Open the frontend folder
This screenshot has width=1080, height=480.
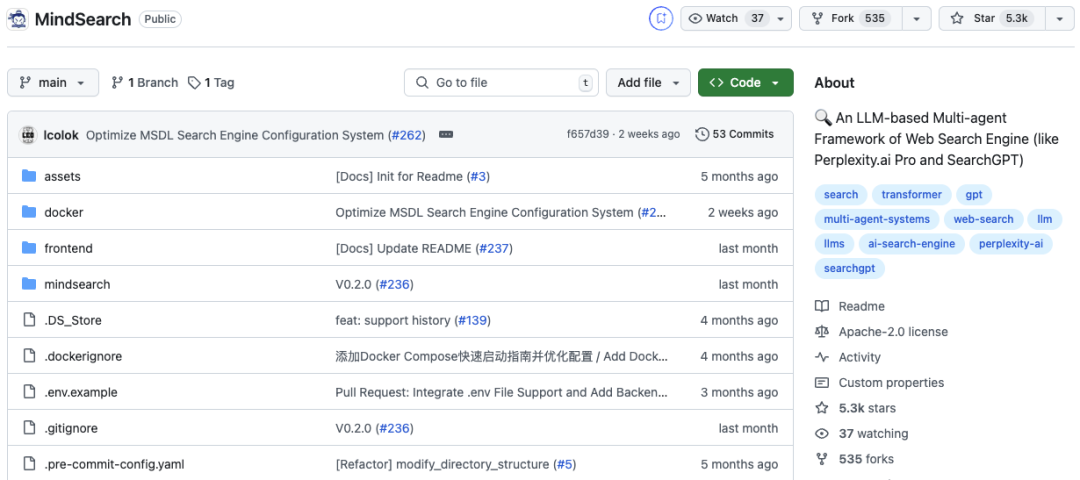pyautogui.click(x=68, y=248)
